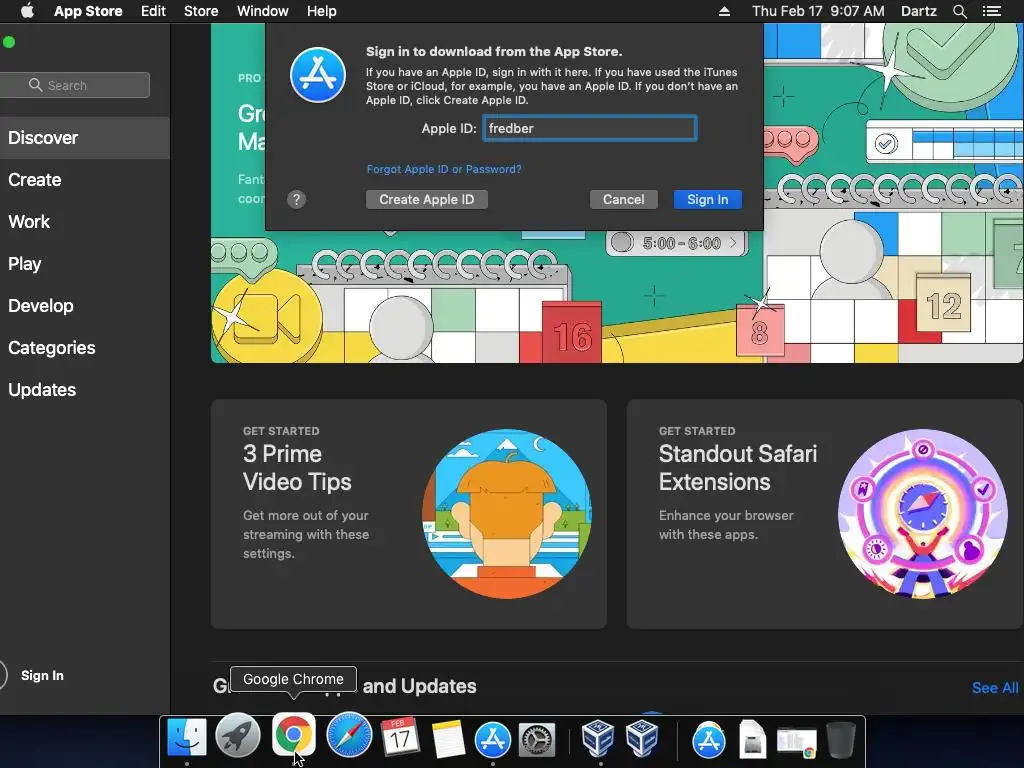Select Updates in the sidebar
Image resolution: width=1024 pixels, height=768 pixels.
(85, 390)
